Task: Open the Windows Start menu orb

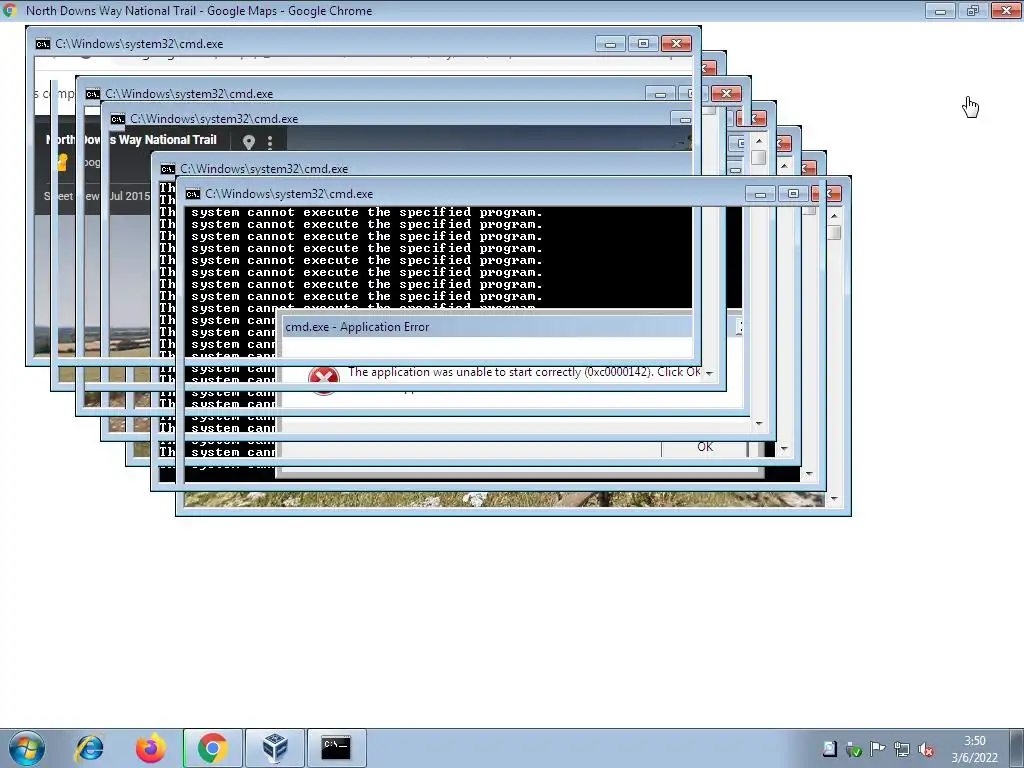Action: 27,748
